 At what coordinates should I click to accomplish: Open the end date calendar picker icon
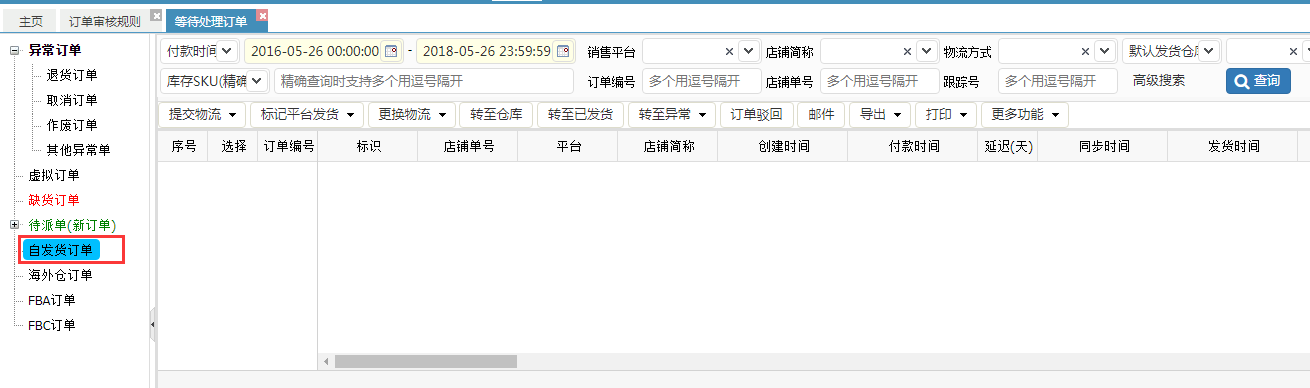(x=564, y=51)
